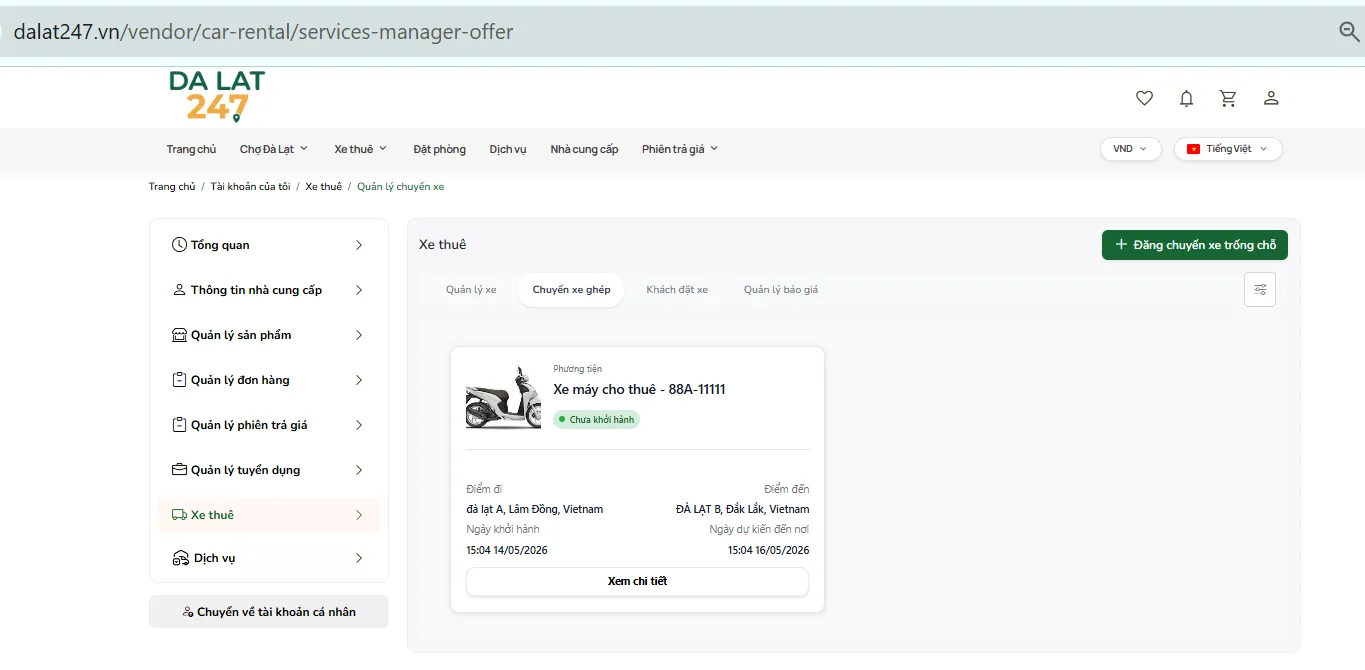Open the shopping cart icon

click(1228, 98)
